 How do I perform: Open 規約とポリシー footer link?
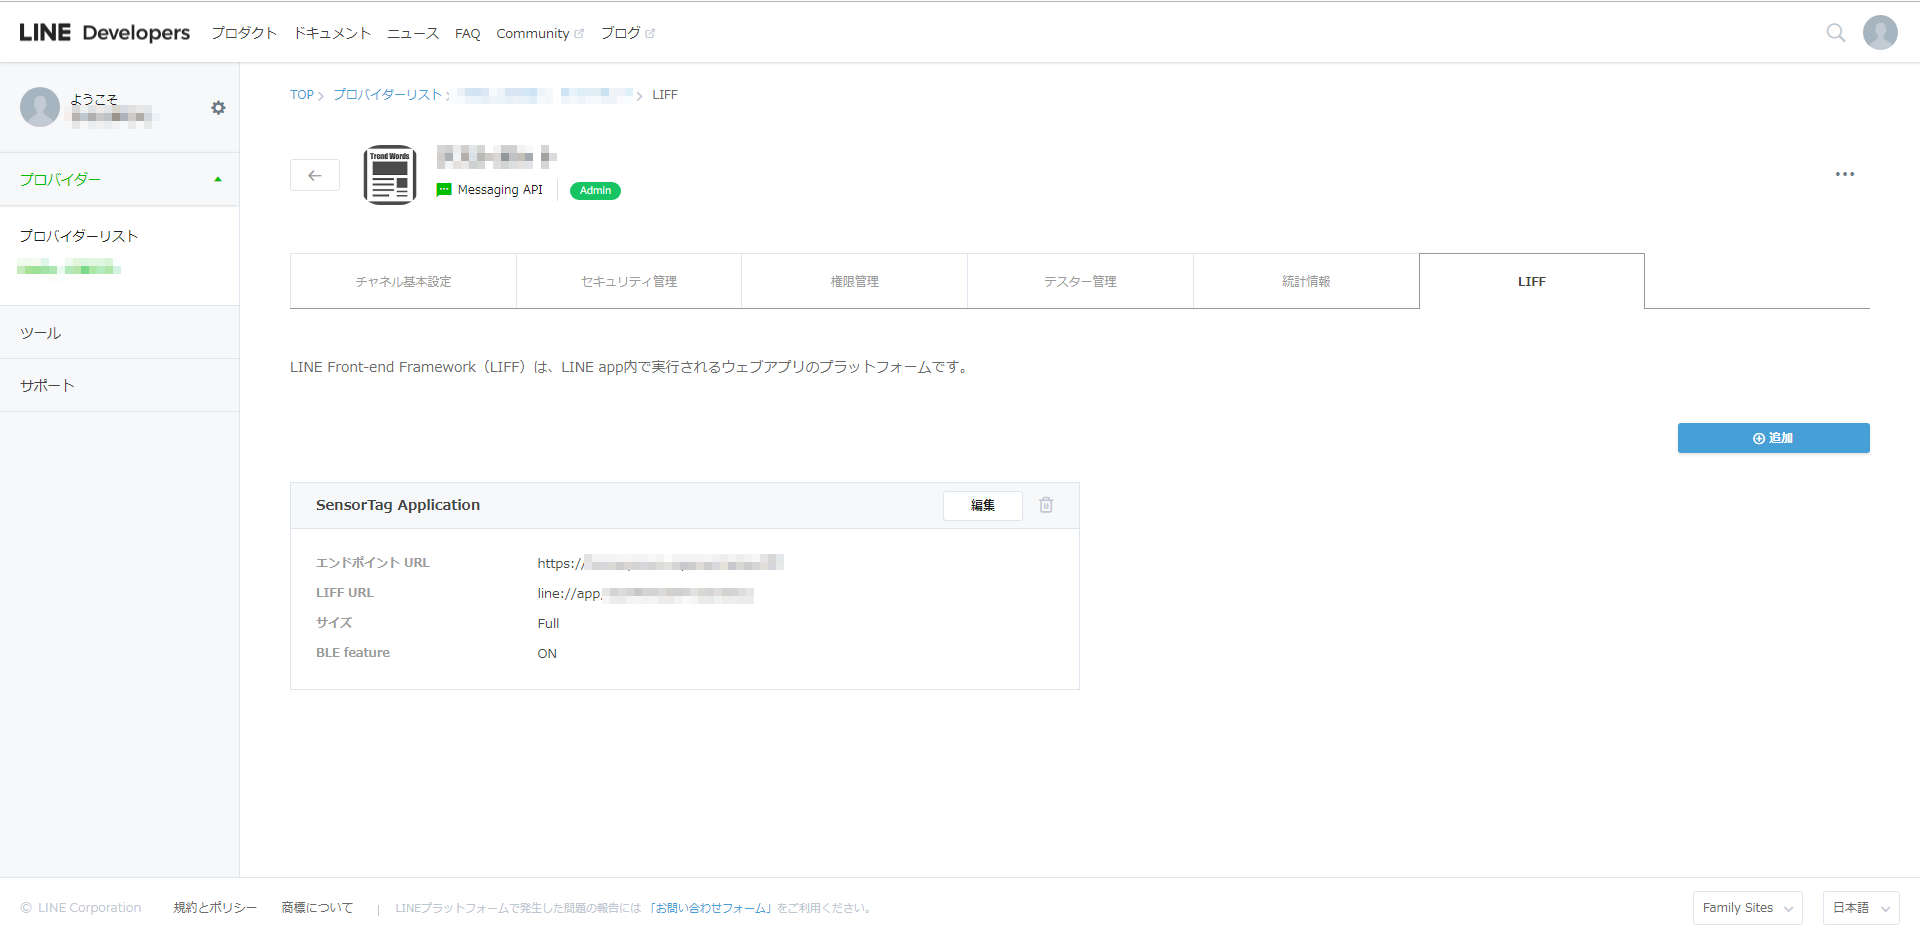coord(215,908)
